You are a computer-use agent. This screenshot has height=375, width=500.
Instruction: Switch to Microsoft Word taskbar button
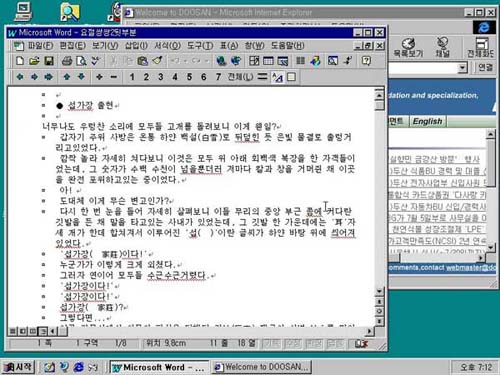click(x=160, y=367)
